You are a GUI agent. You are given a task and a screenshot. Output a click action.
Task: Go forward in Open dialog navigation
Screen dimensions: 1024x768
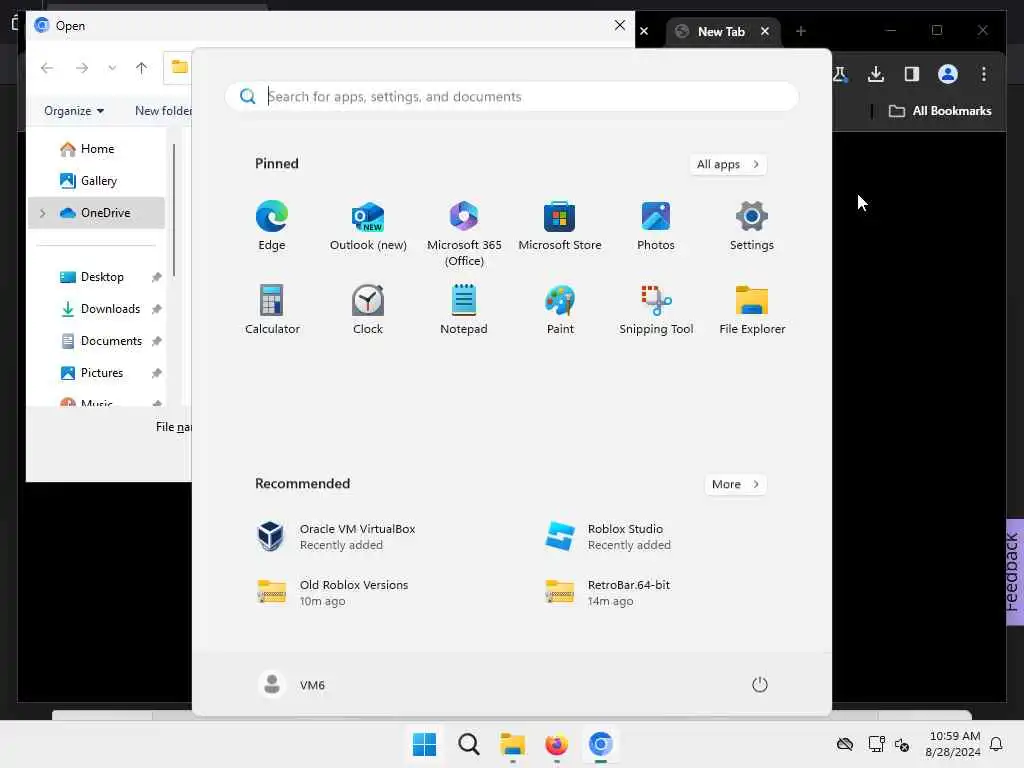click(x=82, y=68)
